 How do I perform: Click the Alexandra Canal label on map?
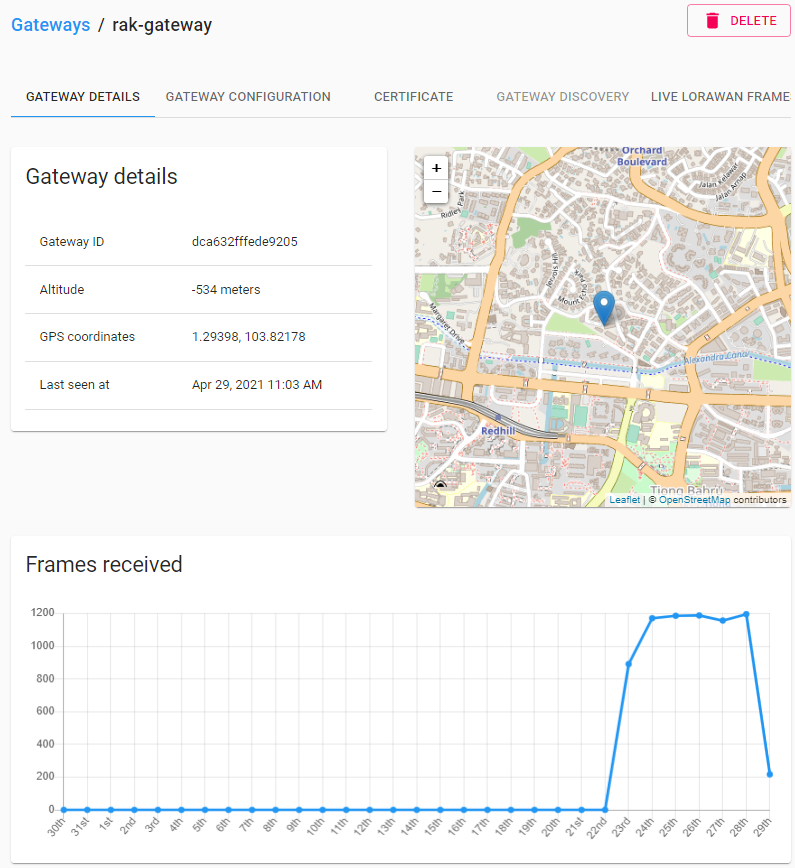point(717,357)
